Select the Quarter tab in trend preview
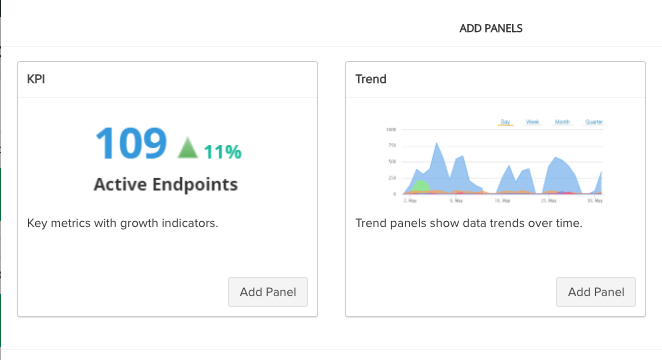The width and height of the screenshot is (662, 360). (594, 122)
